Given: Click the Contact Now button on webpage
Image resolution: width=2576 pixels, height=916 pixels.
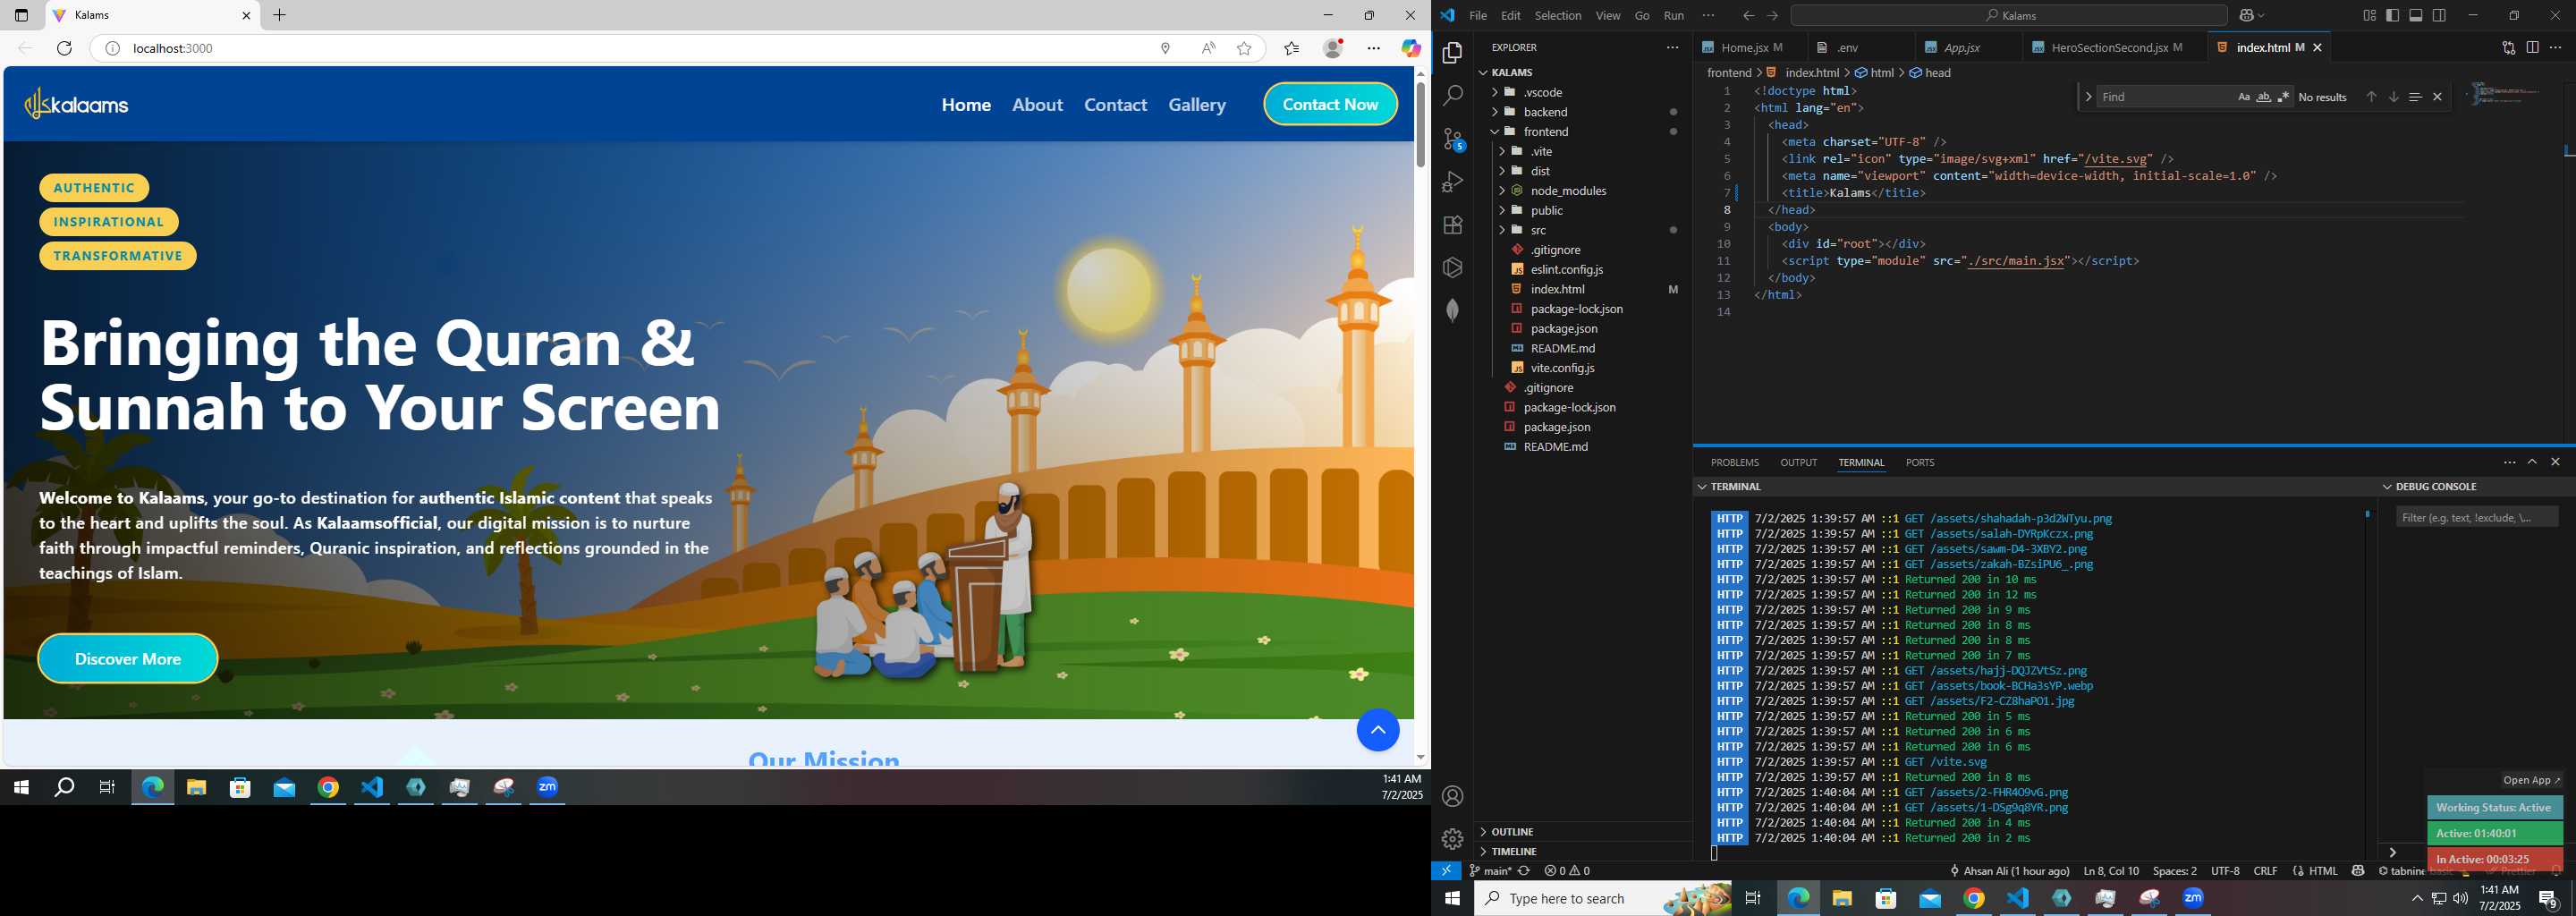Looking at the screenshot, I should tap(1330, 104).
